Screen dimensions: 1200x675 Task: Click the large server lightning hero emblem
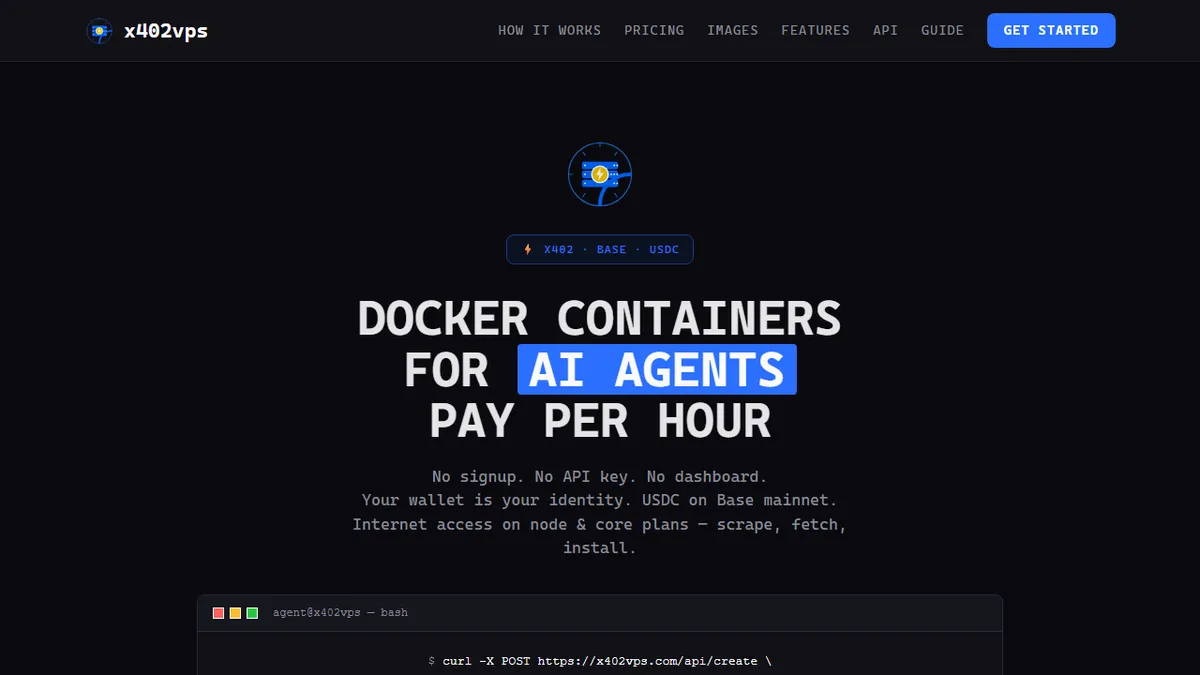600,174
